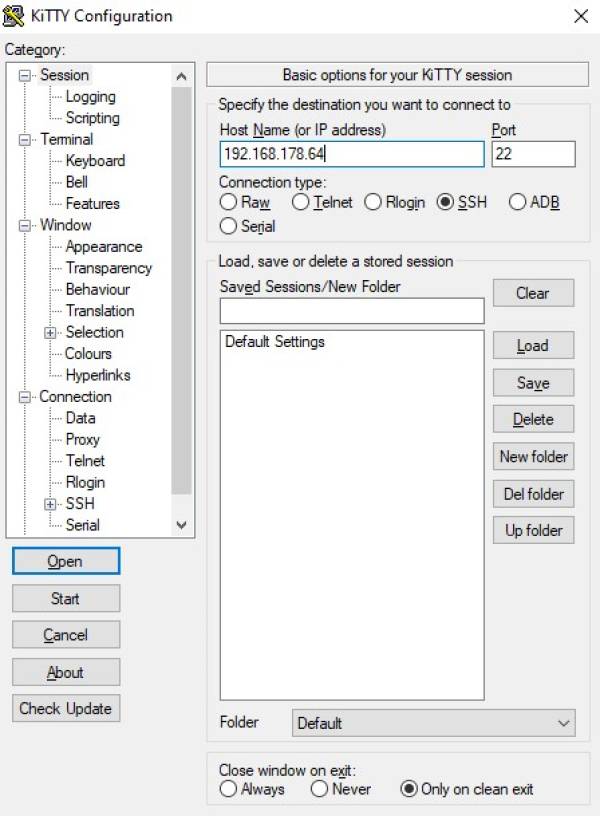This screenshot has width=600, height=816.
Task: Click the About button
Action: [x=66, y=672]
